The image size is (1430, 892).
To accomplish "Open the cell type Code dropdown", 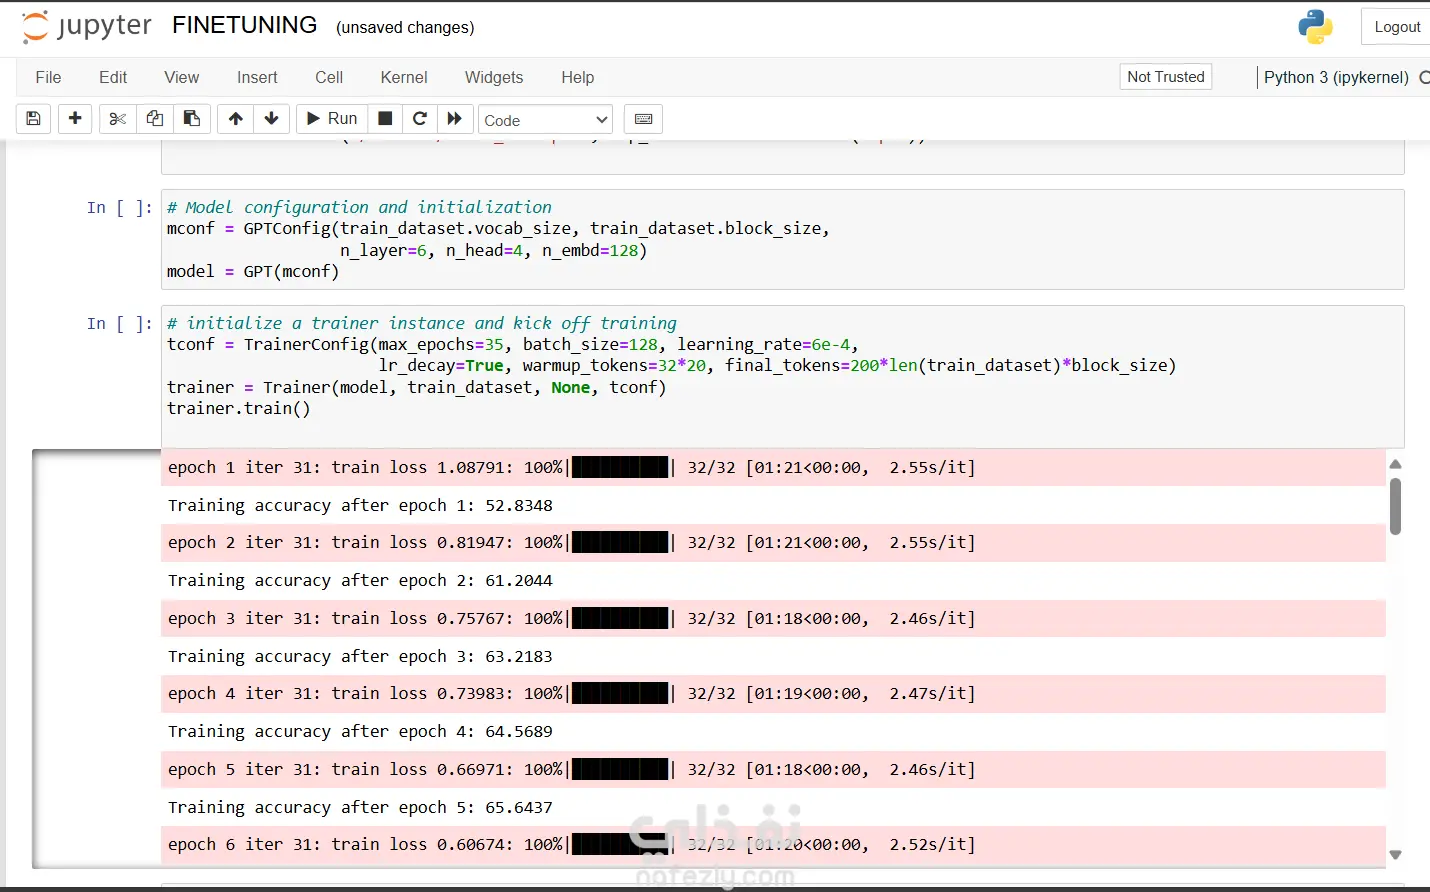I will pos(545,120).
